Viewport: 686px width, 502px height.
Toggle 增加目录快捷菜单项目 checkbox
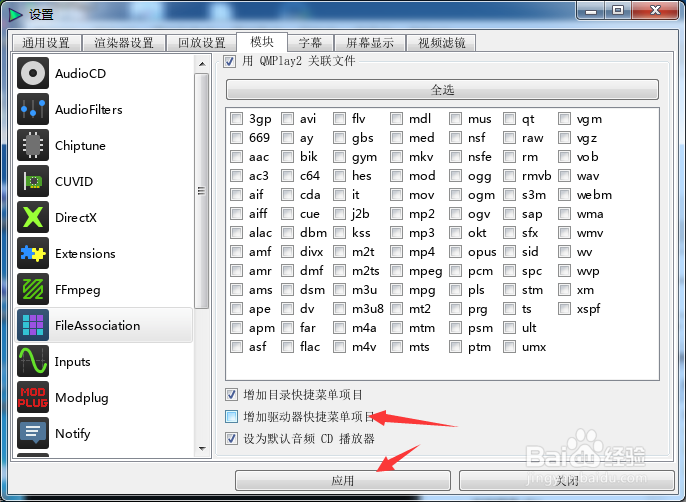pos(231,395)
